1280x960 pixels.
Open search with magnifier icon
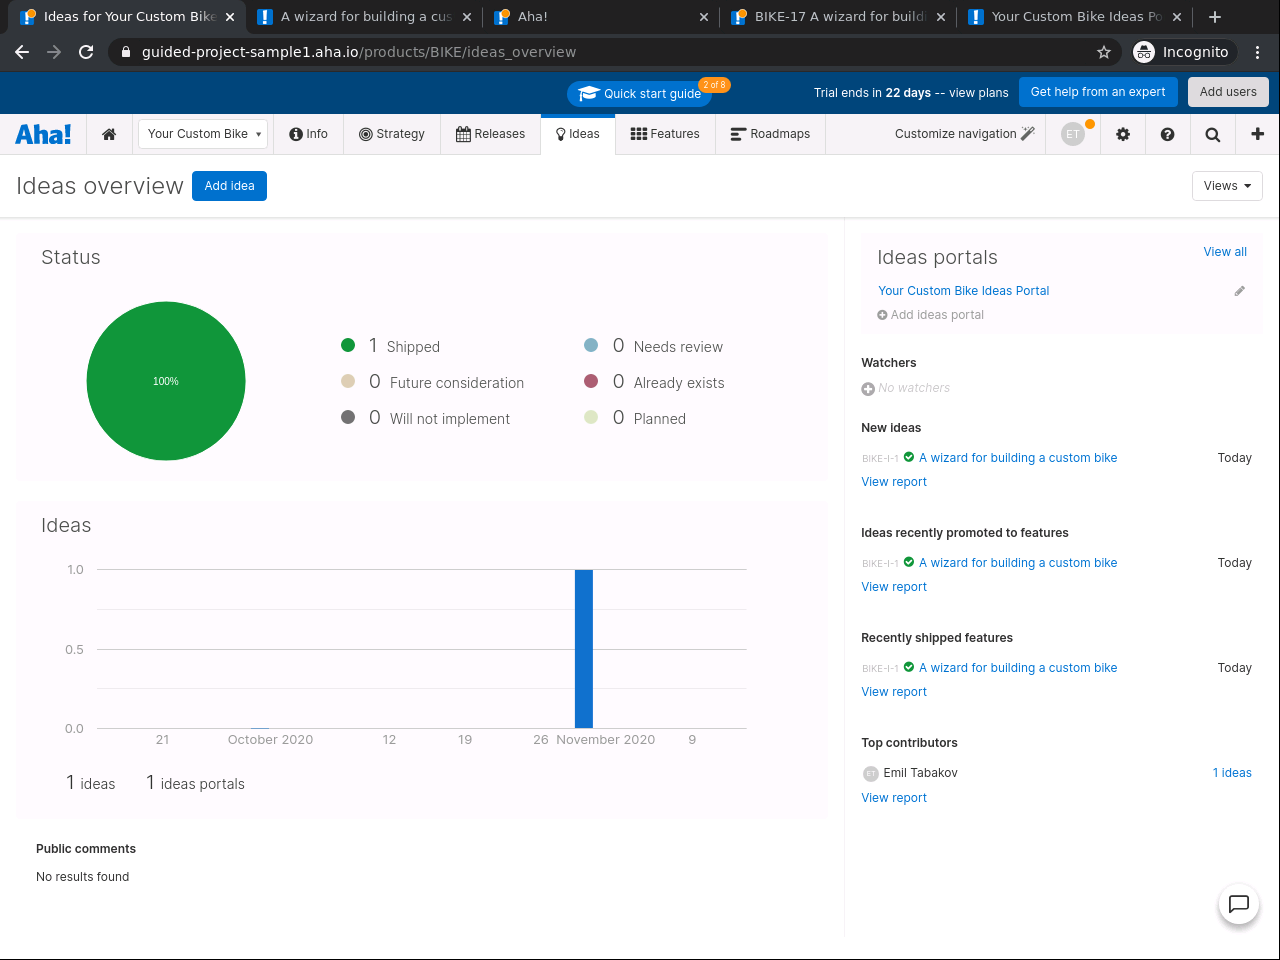pyautogui.click(x=1212, y=134)
